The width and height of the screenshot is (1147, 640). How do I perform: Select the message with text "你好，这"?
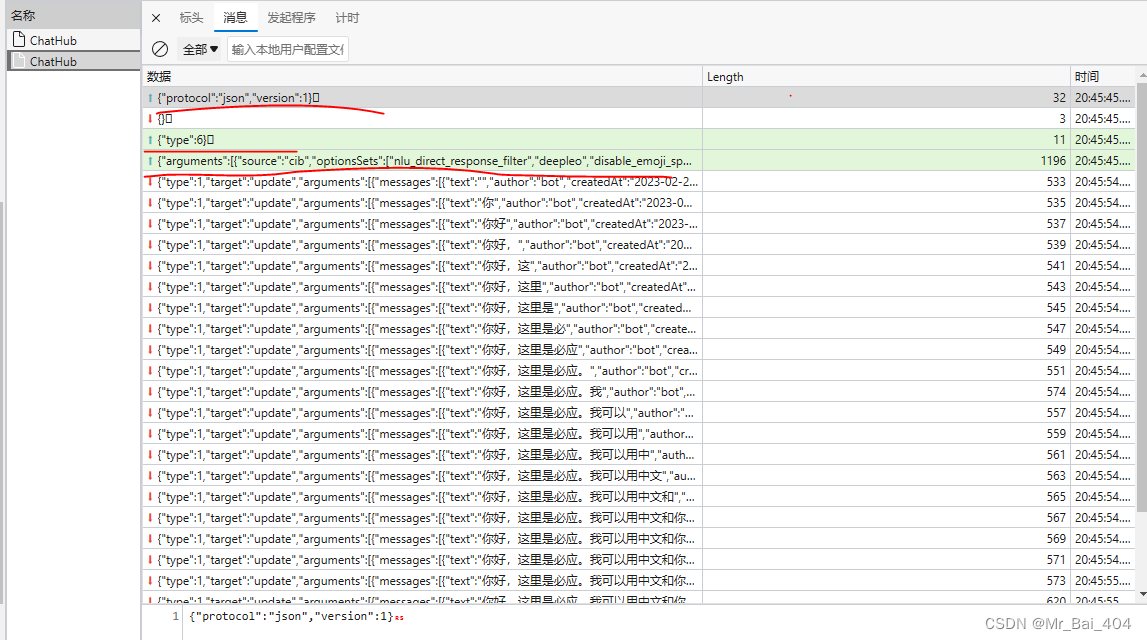[x=639, y=266]
